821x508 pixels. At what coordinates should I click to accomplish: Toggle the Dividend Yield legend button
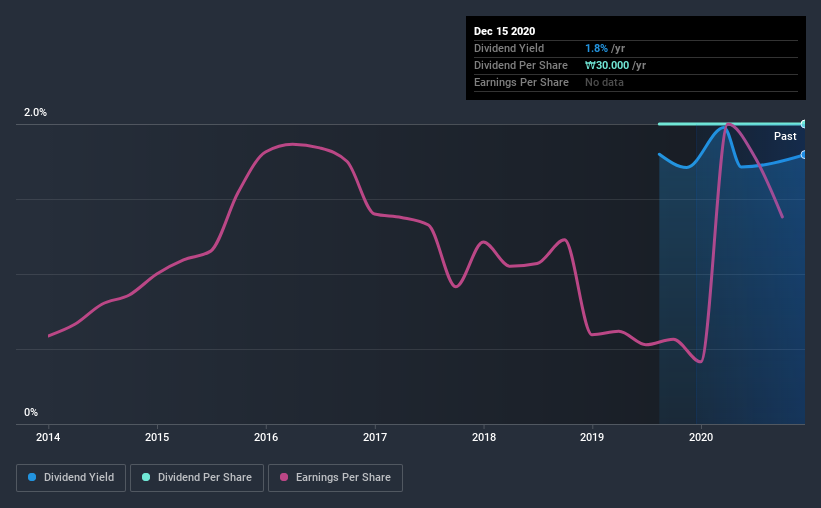click(x=71, y=478)
